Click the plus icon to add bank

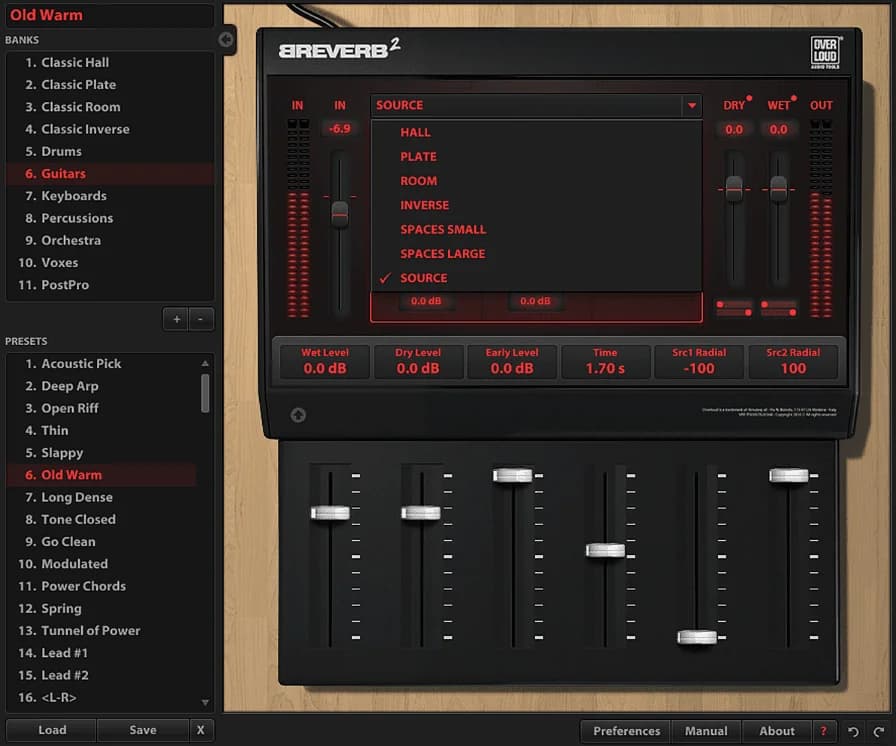pos(177,319)
